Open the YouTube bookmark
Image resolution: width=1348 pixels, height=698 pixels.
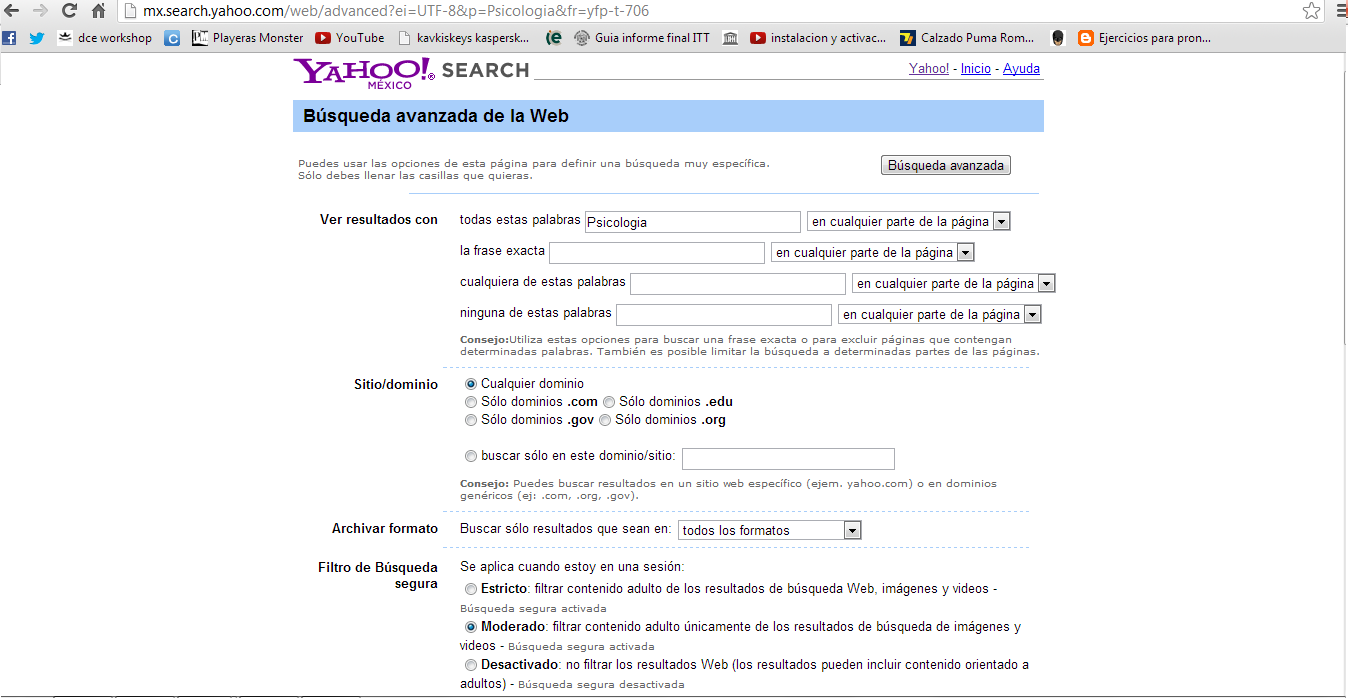coord(348,38)
